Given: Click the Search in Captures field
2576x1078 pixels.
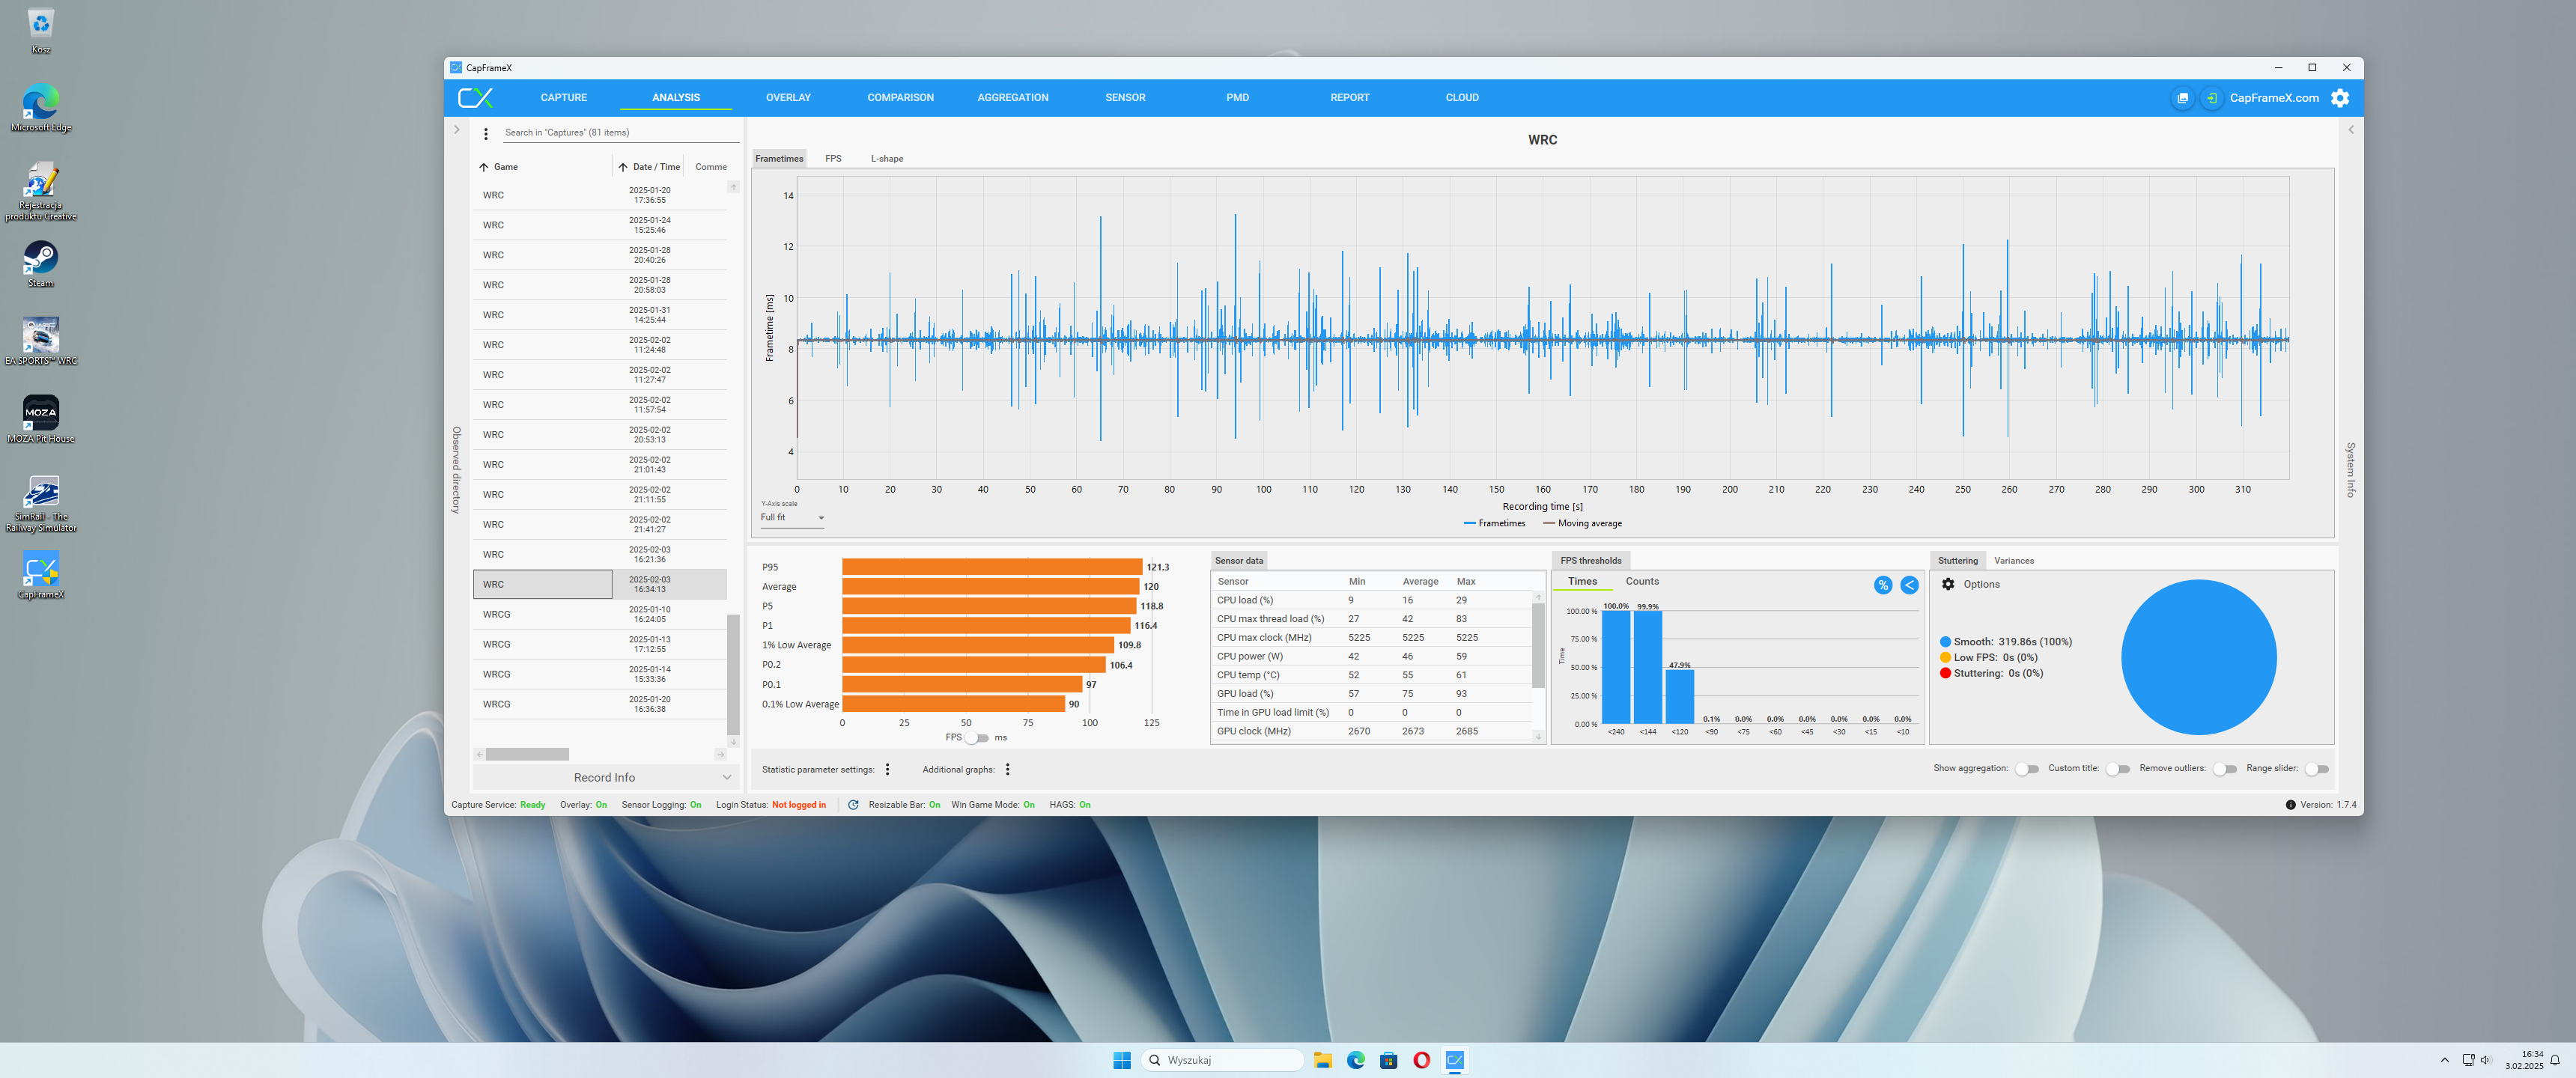Looking at the screenshot, I should [620, 132].
